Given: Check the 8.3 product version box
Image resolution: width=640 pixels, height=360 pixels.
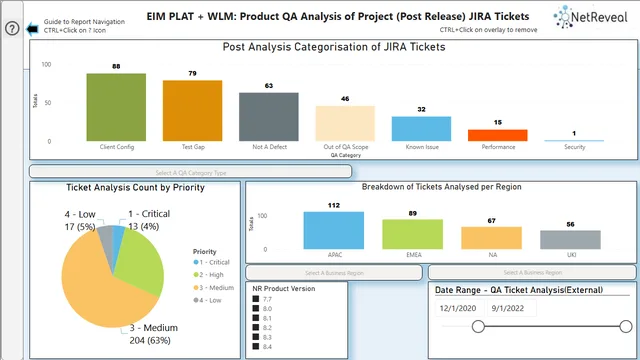Looking at the screenshot, I should (256, 337).
